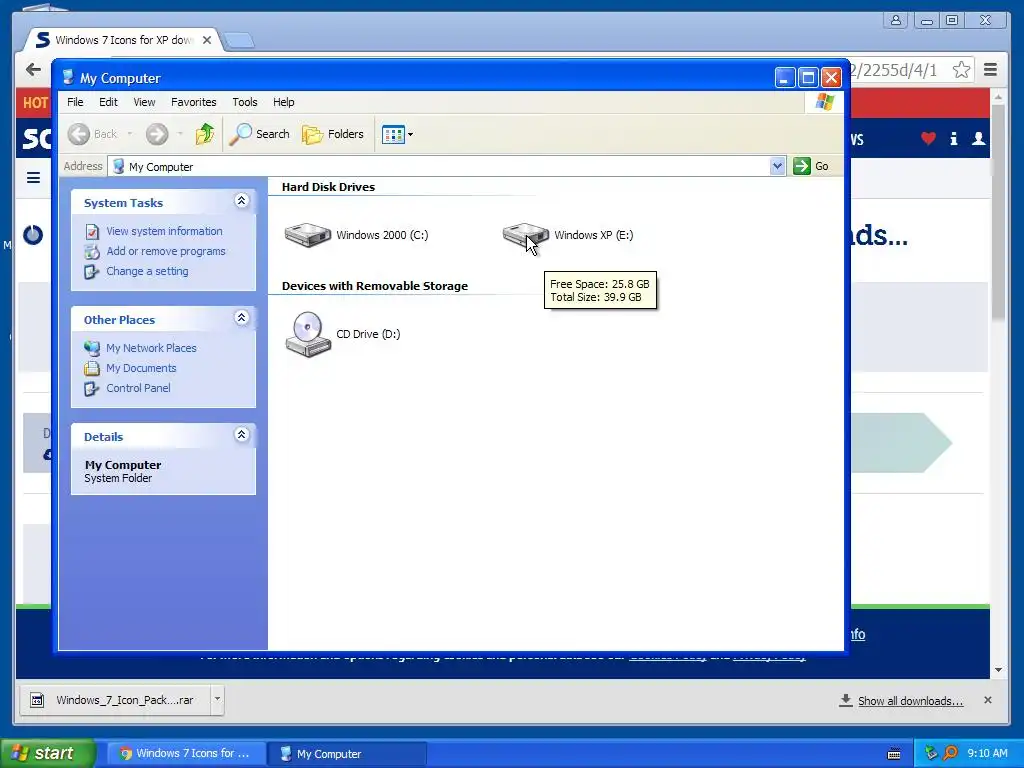Click the My Documents folder icon
Screen dimensions: 1024x768
(92, 368)
